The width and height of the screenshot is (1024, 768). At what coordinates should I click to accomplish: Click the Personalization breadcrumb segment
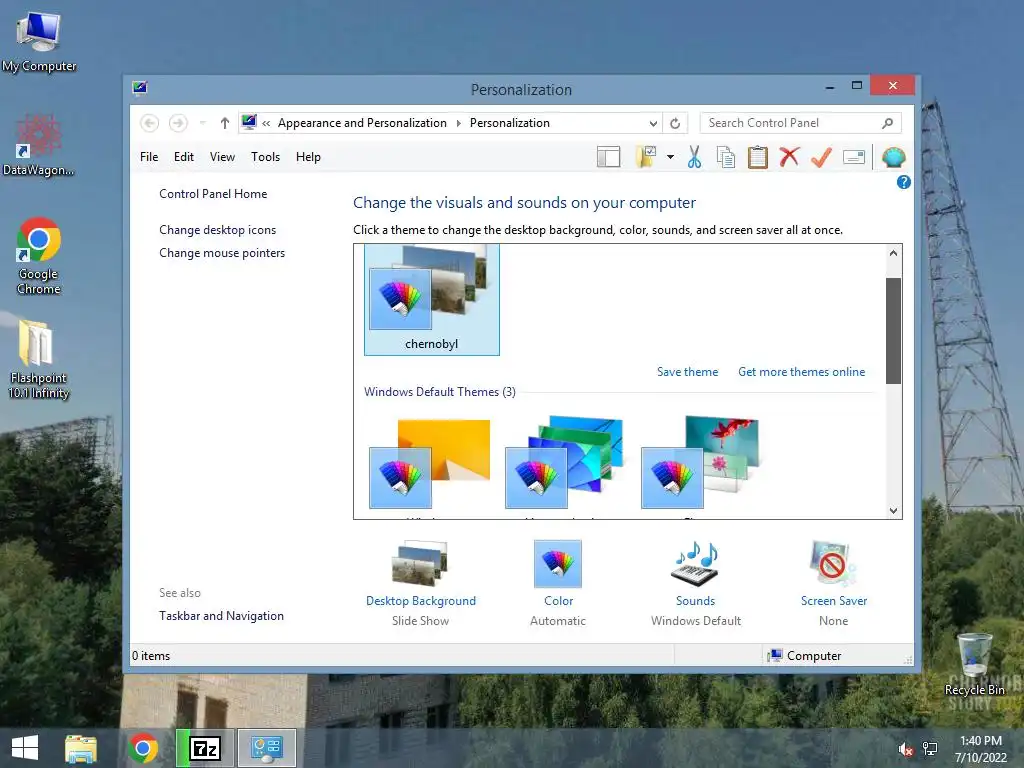(509, 123)
